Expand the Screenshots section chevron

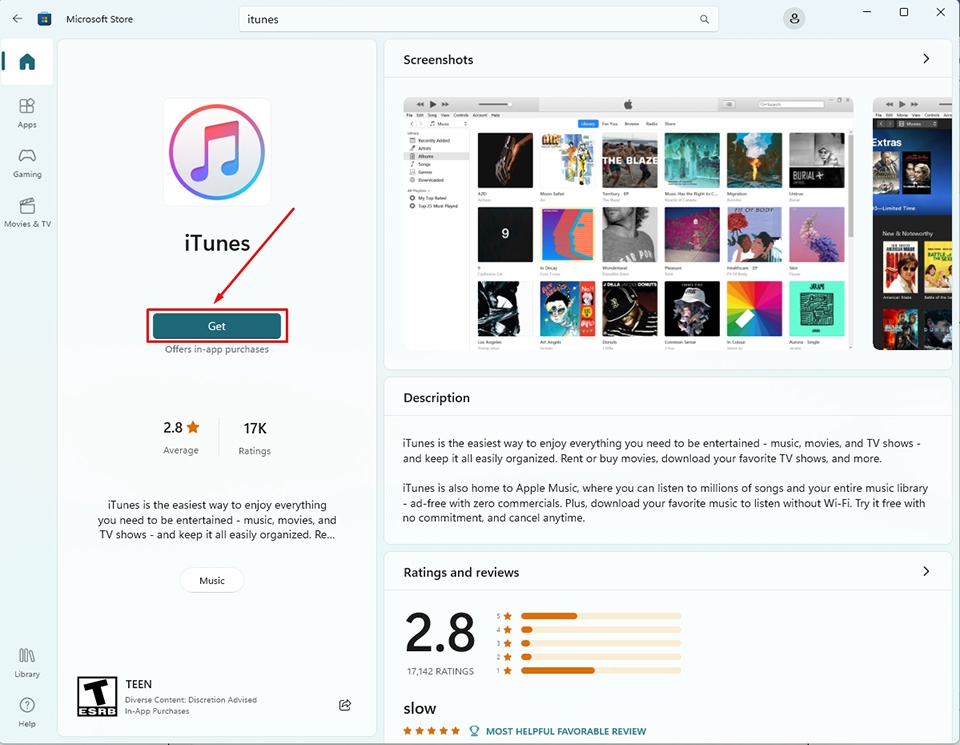[x=926, y=59]
